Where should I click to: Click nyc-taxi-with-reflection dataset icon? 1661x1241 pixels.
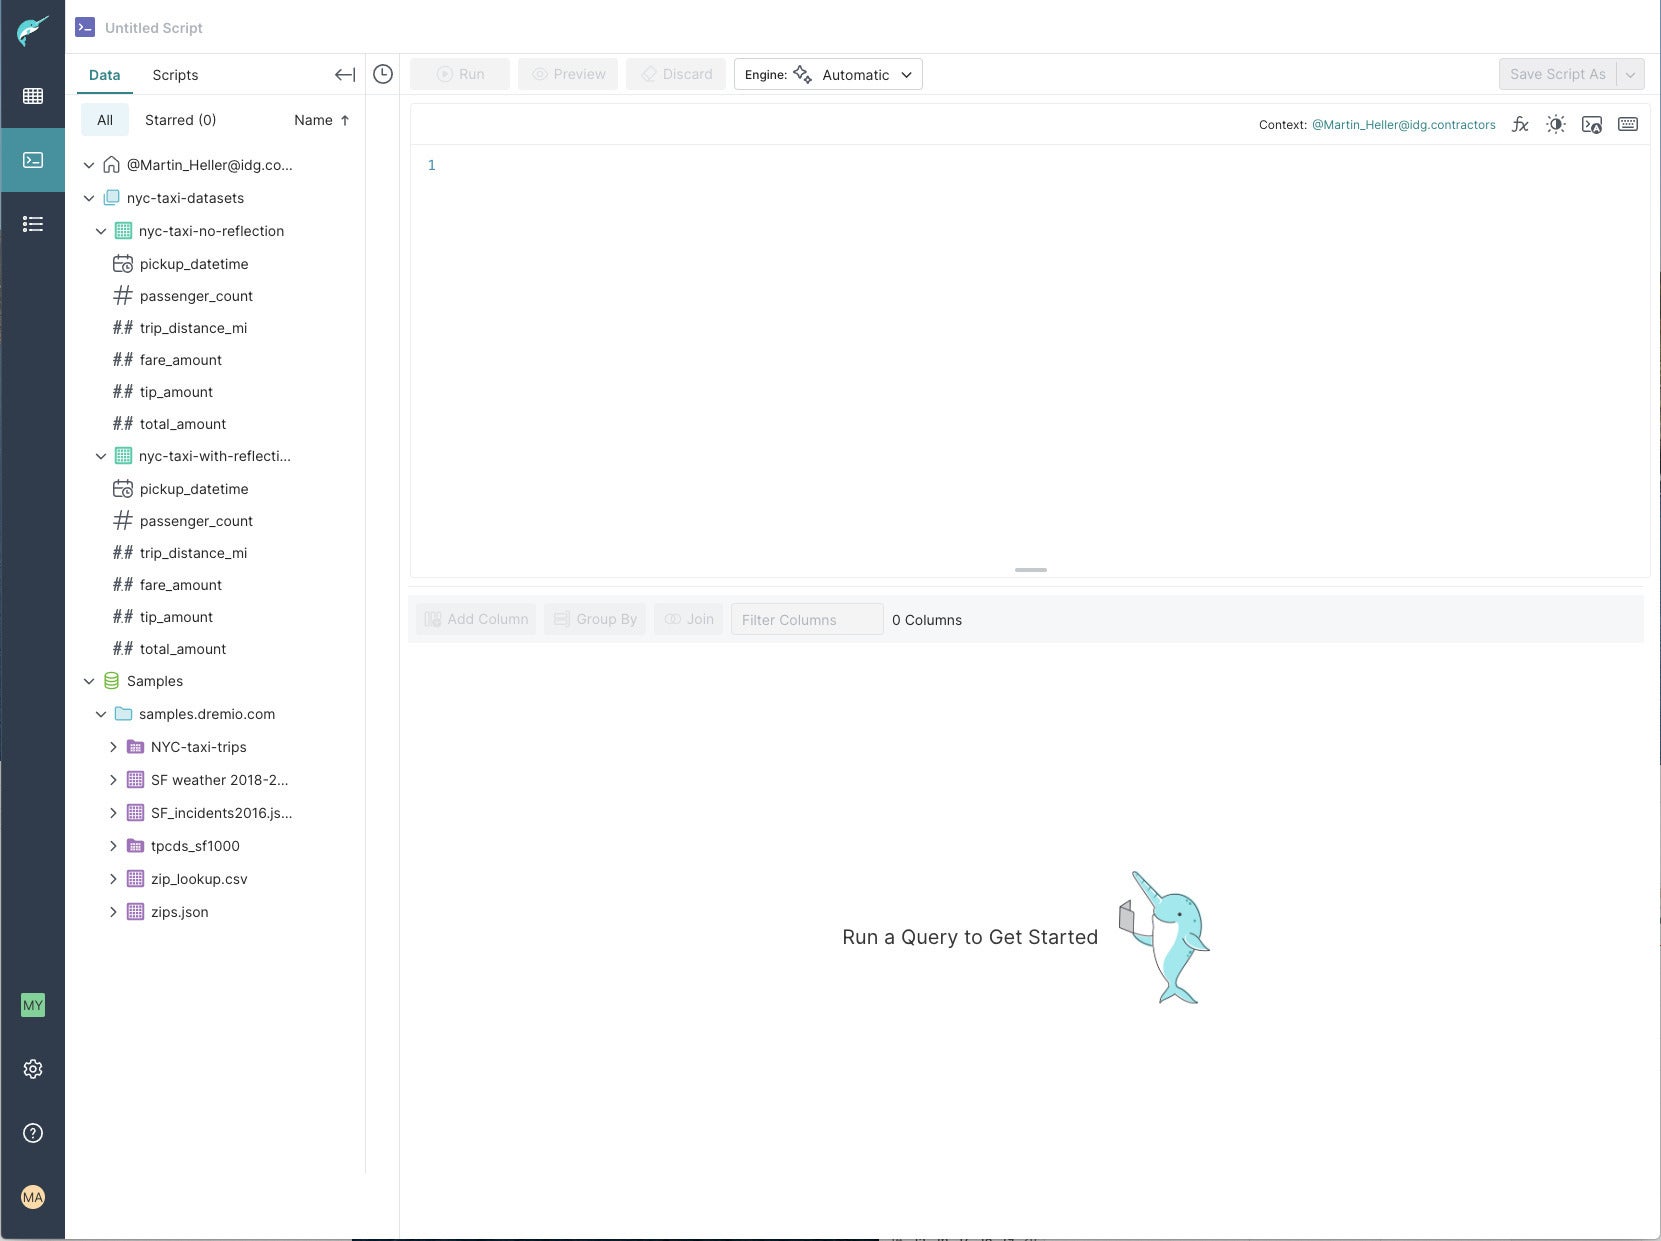click(x=124, y=456)
